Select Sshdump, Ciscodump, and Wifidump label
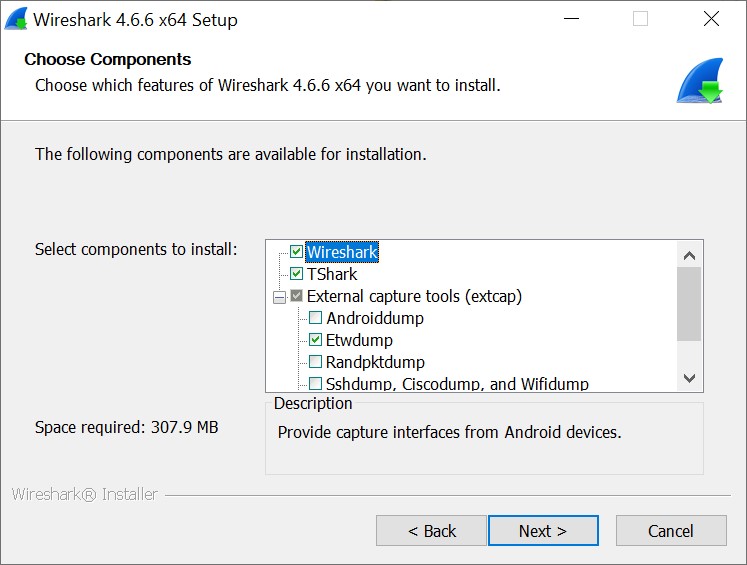The width and height of the screenshot is (747, 565). pos(457,384)
